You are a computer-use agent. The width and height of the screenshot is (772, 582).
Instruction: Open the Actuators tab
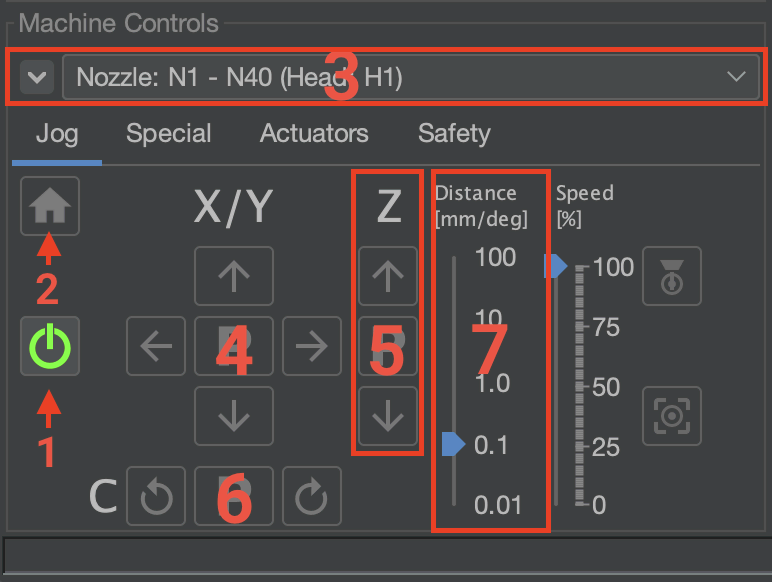(x=314, y=134)
